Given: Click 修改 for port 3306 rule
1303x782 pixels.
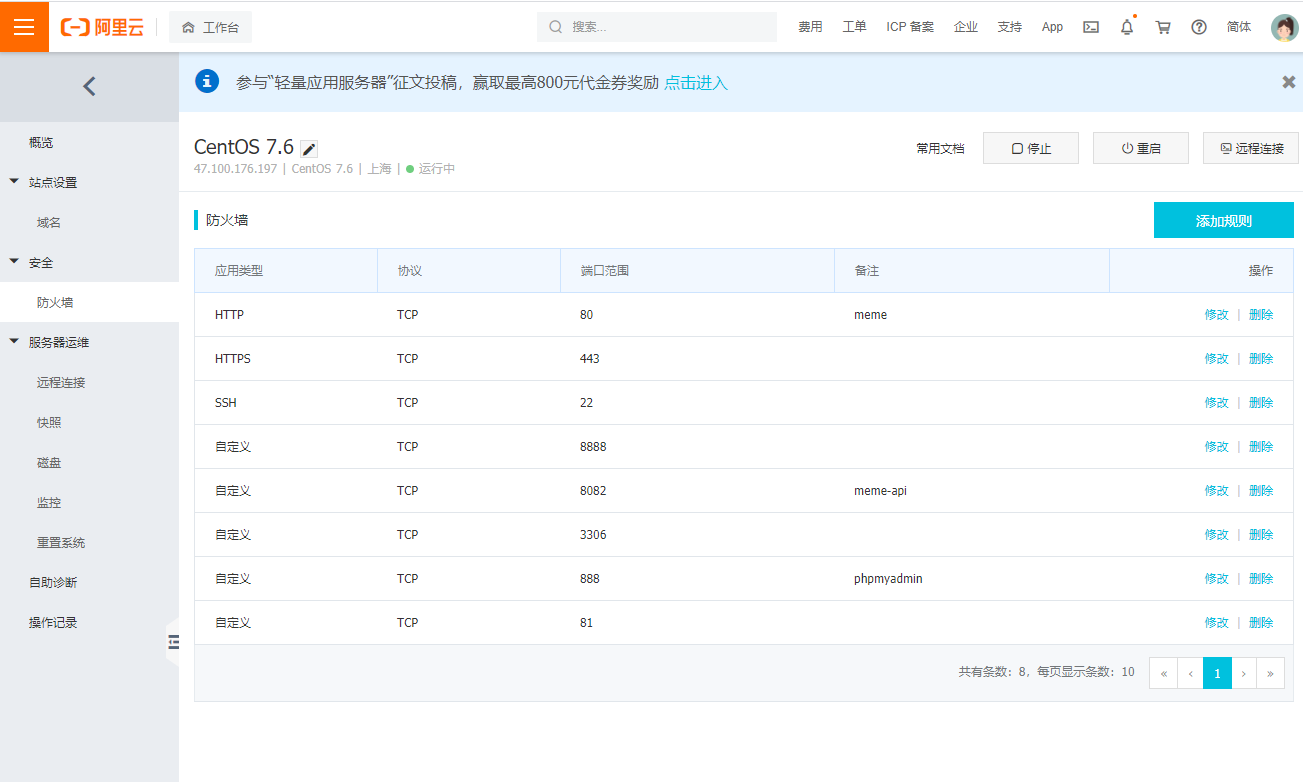Looking at the screenshot, I should click(x=1216, y=534).
